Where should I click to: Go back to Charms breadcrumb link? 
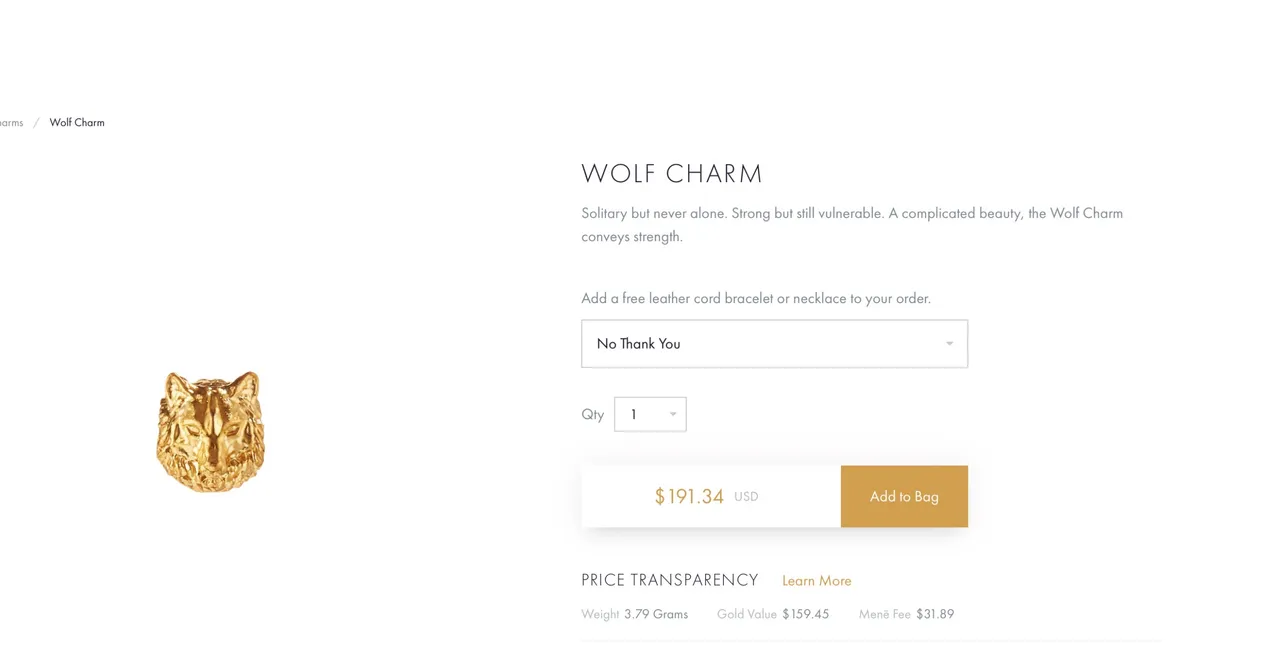[11, 123]
